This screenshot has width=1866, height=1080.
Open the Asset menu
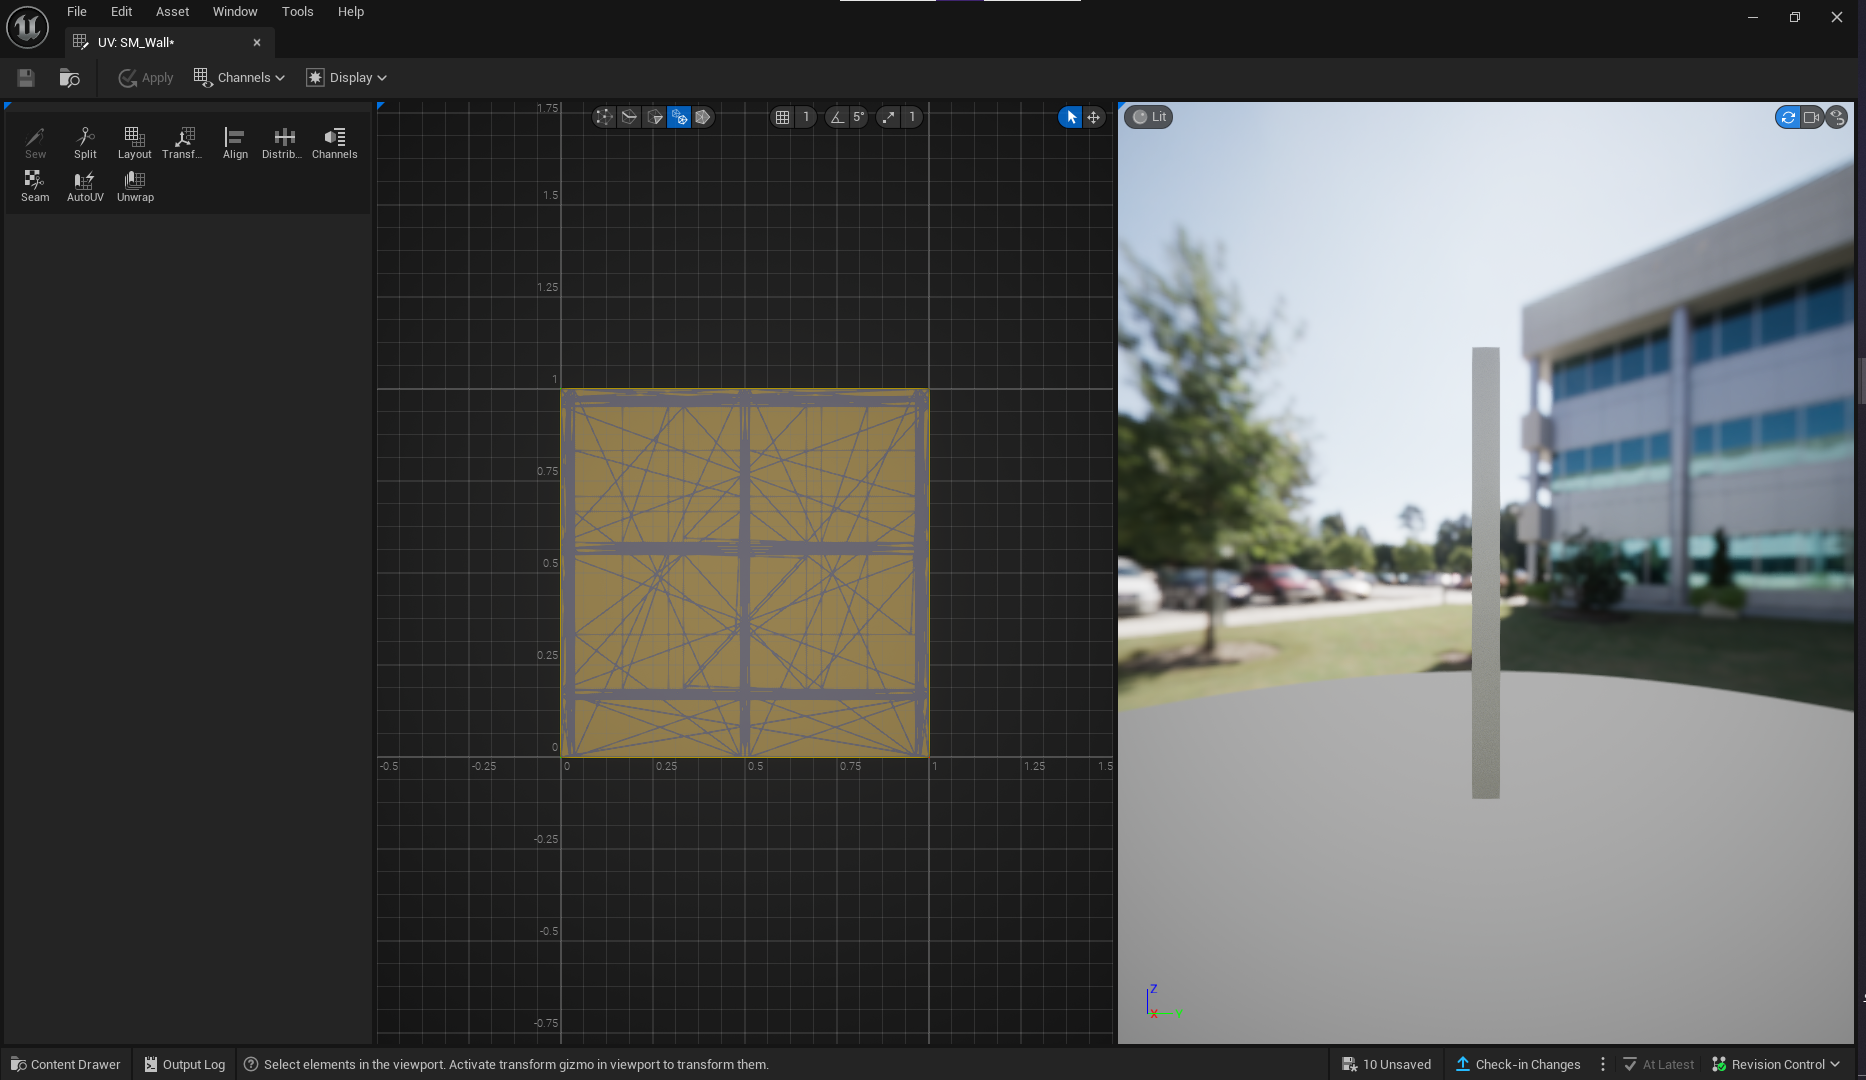tap(172, 12)
